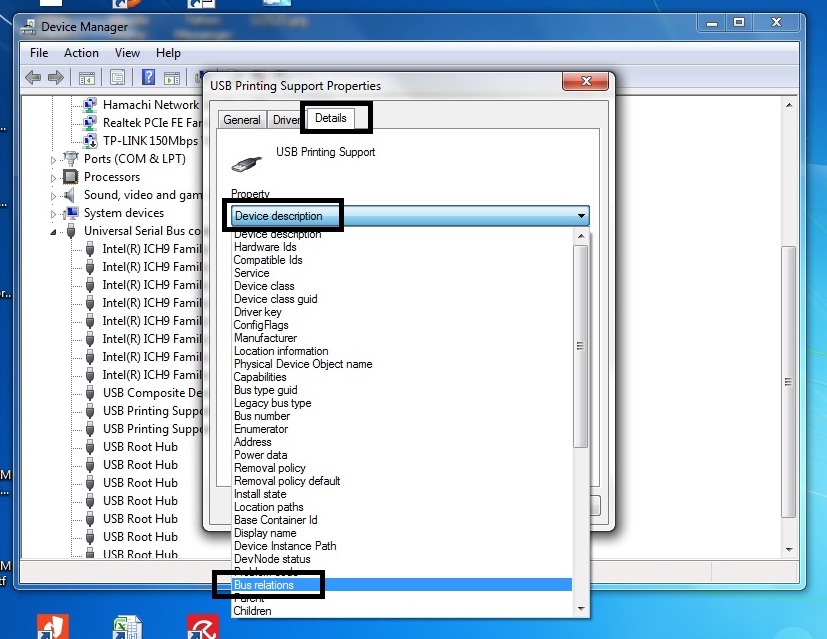Open the Property combo box arrow
Image resolution: width=827 pixels, height=639 pixels.
point(581,216)
